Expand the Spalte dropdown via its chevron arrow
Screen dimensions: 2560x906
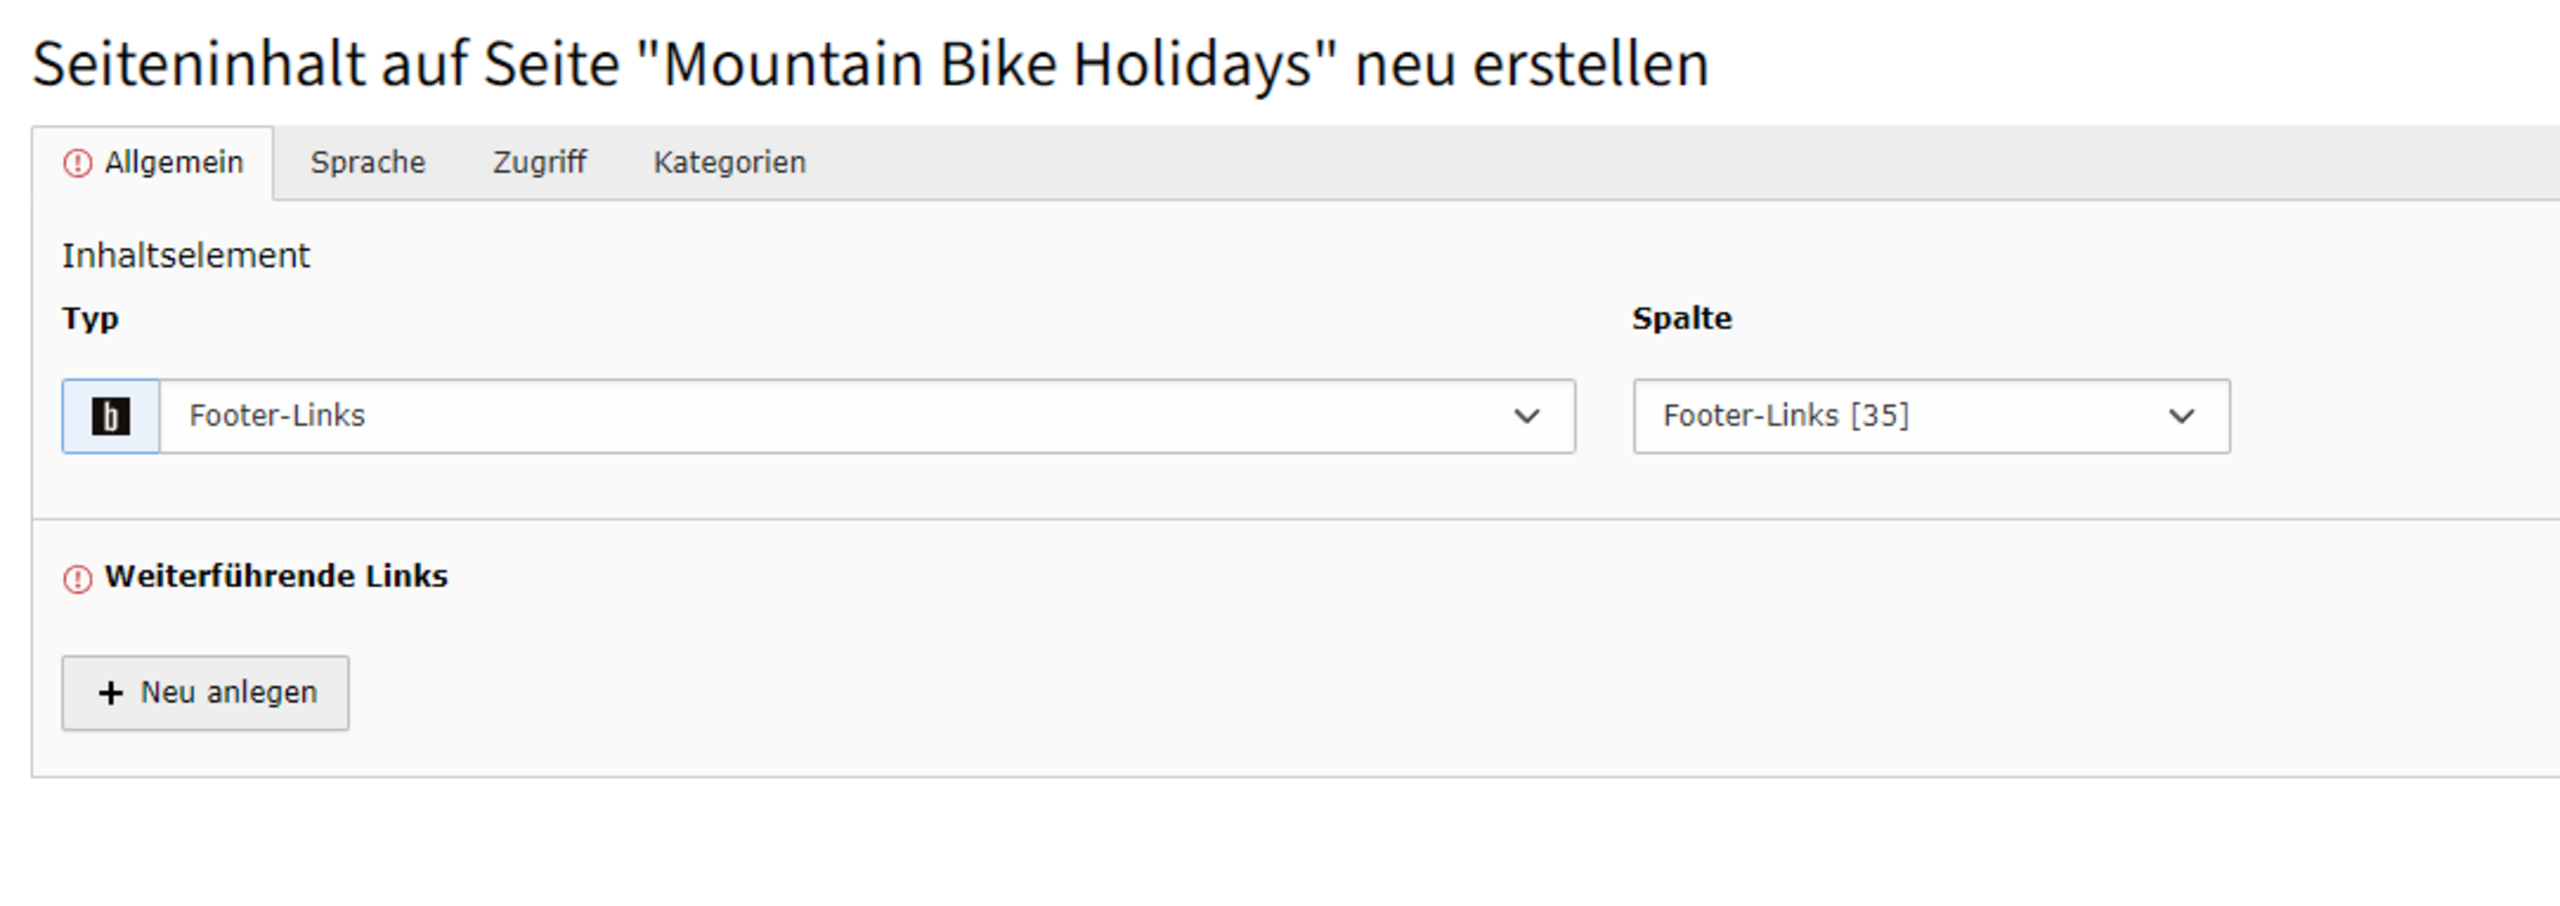2181,416
